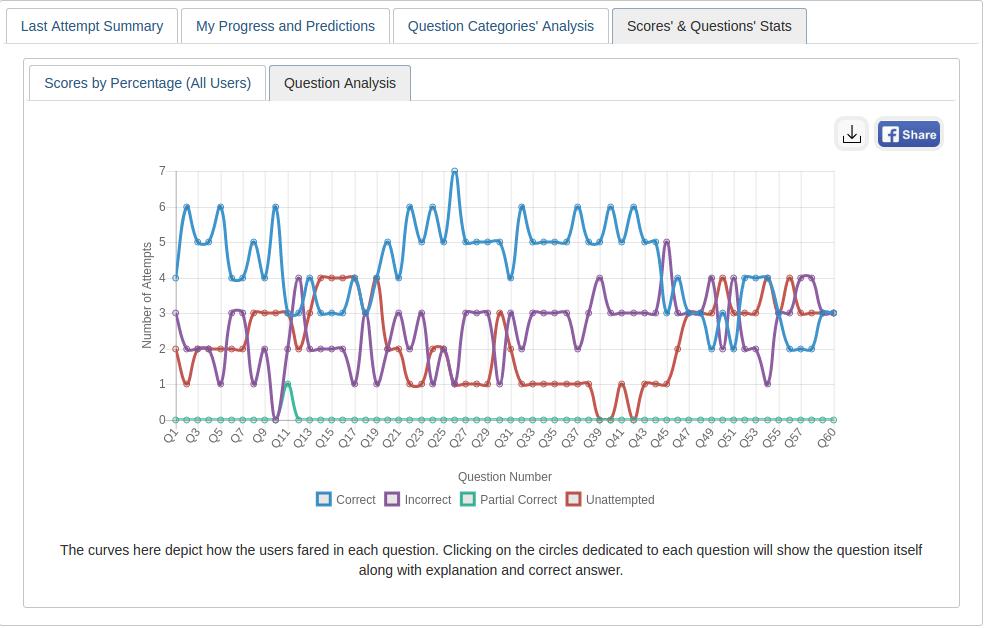This screenshot has width=987, height=628.
Task: Download the chart using the download icon
Action: [x=851, y=134]
